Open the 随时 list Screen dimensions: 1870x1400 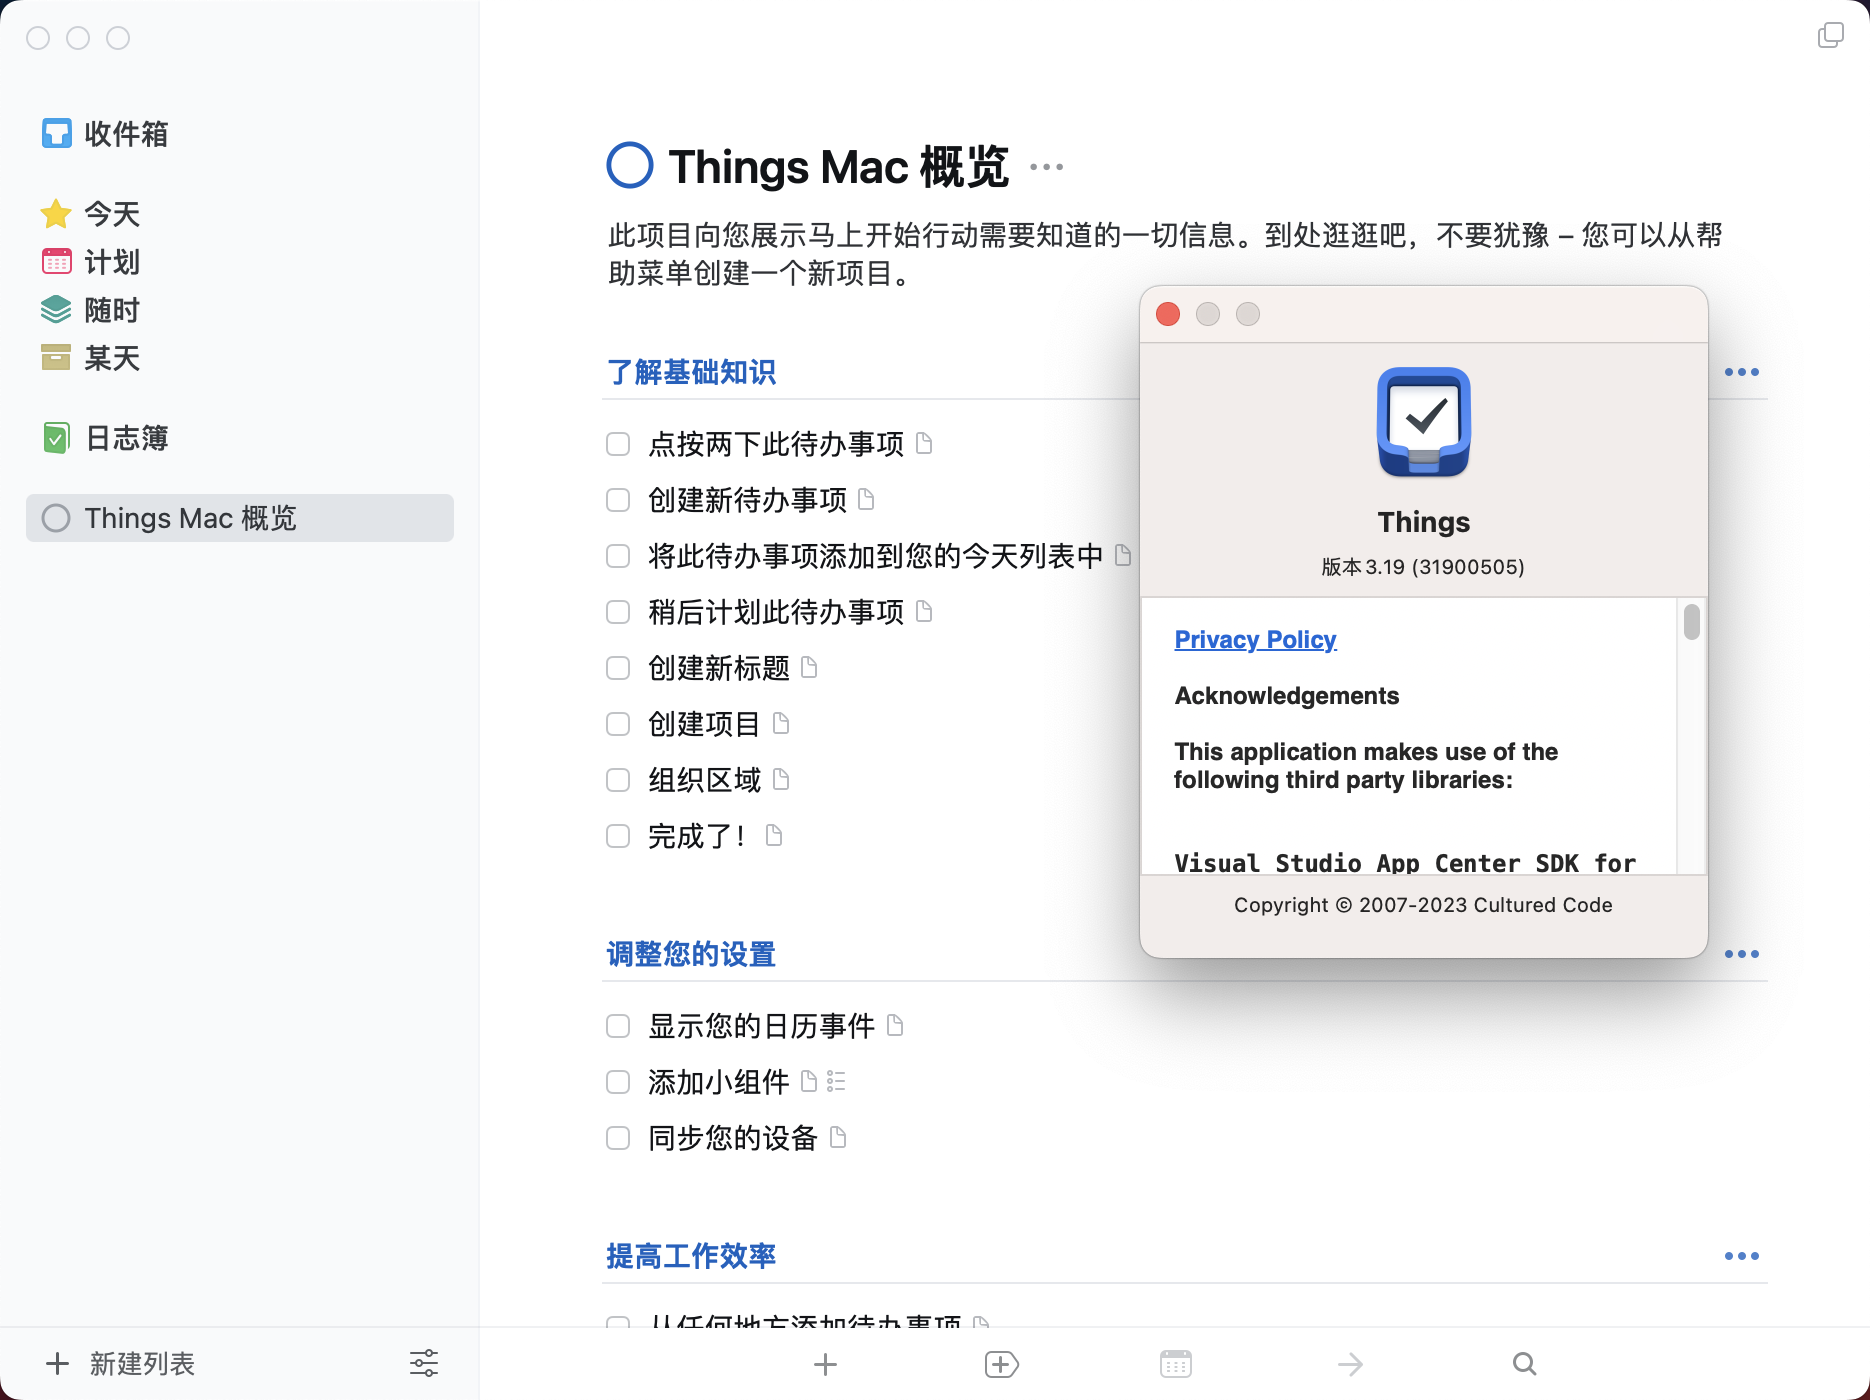tap(90, 310)
